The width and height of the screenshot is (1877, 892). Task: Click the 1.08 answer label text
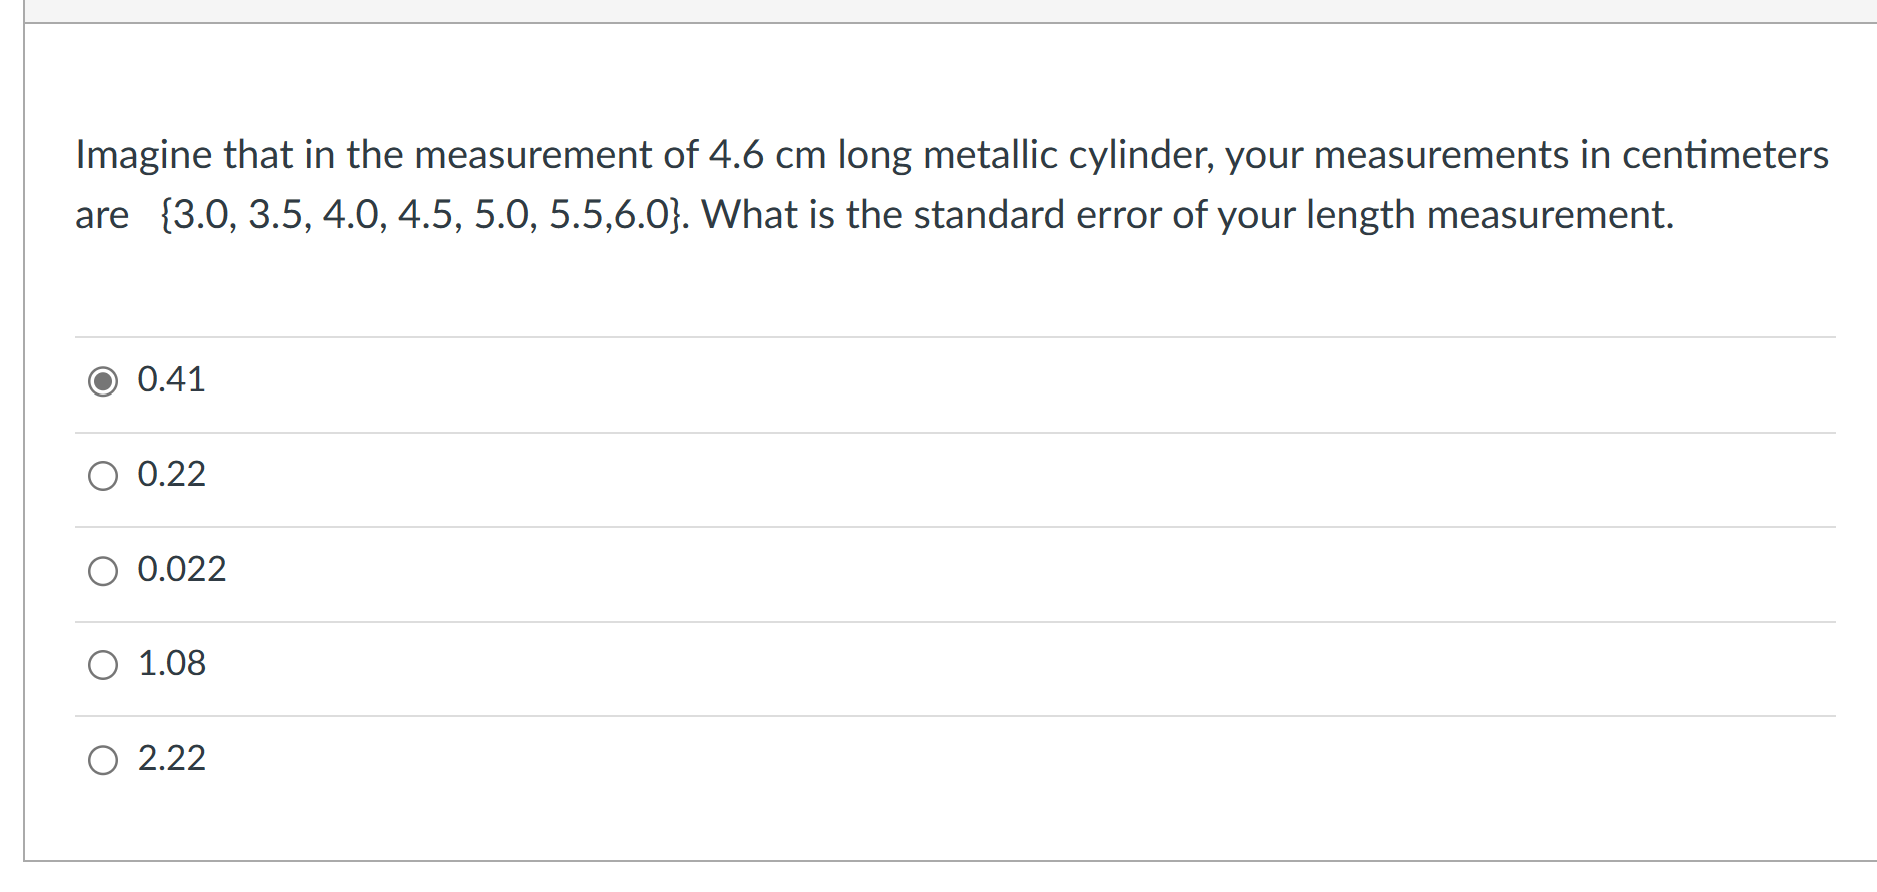[170, 662]
